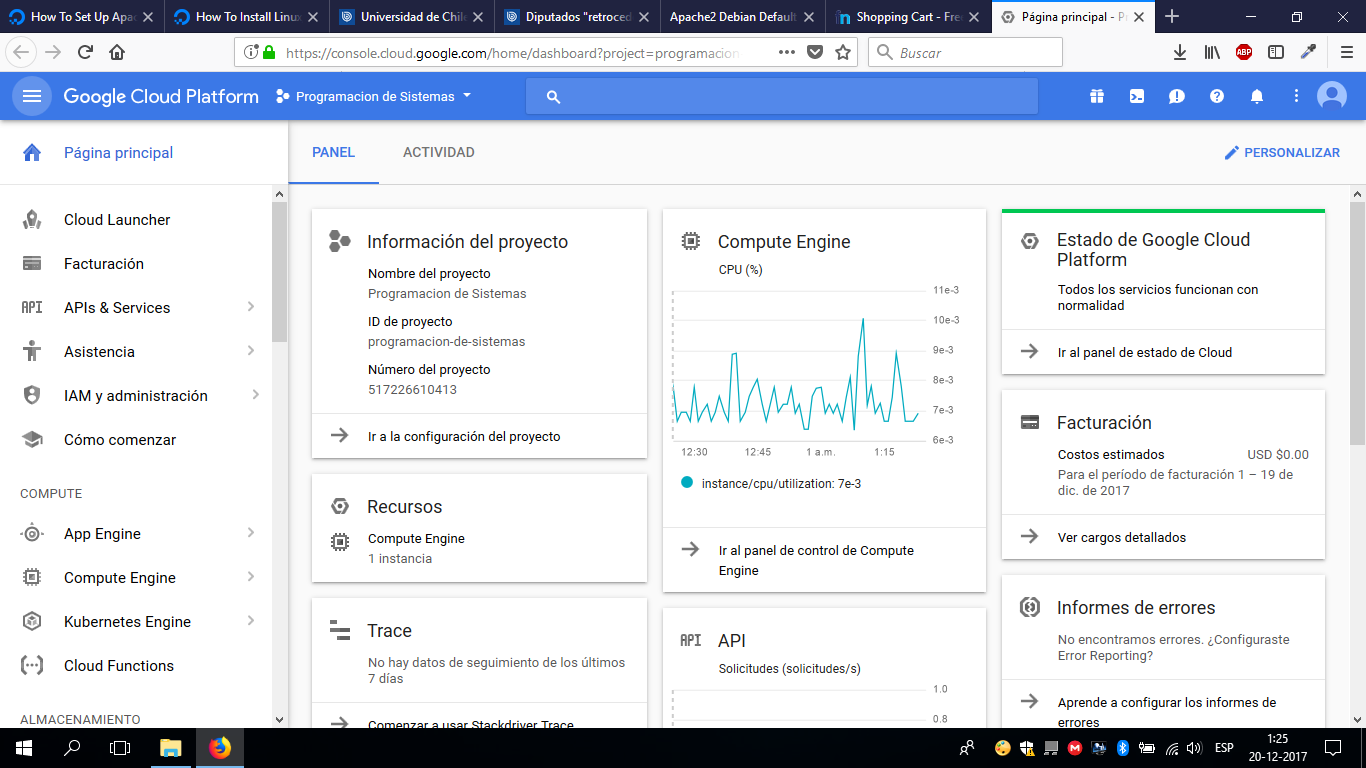Reload the page with browser refresh button
Screen dimensions: 1366x768
[86, 53]
